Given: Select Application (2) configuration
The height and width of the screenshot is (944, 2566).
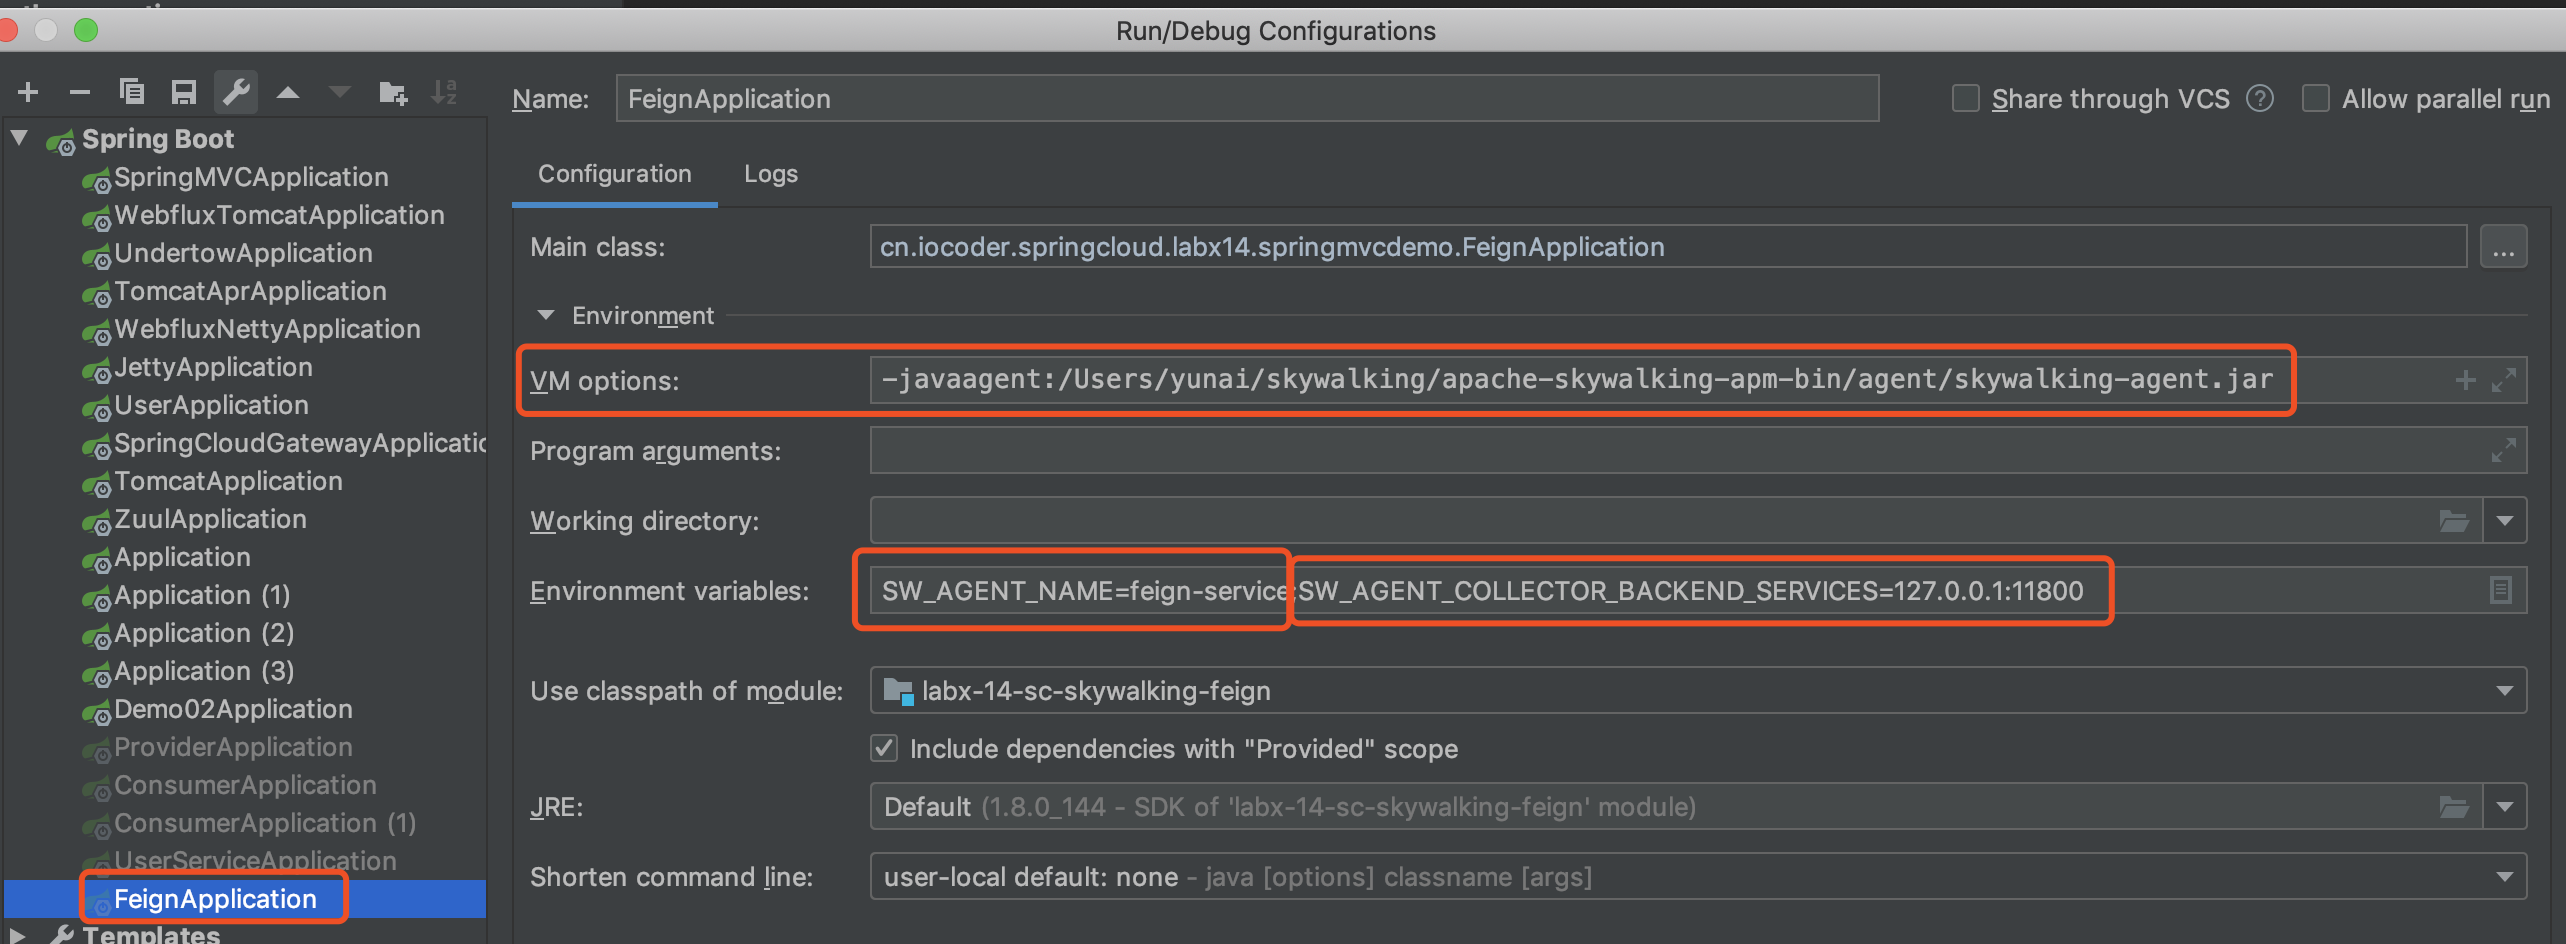Looking at the screenshot, I should click(204, 633).
